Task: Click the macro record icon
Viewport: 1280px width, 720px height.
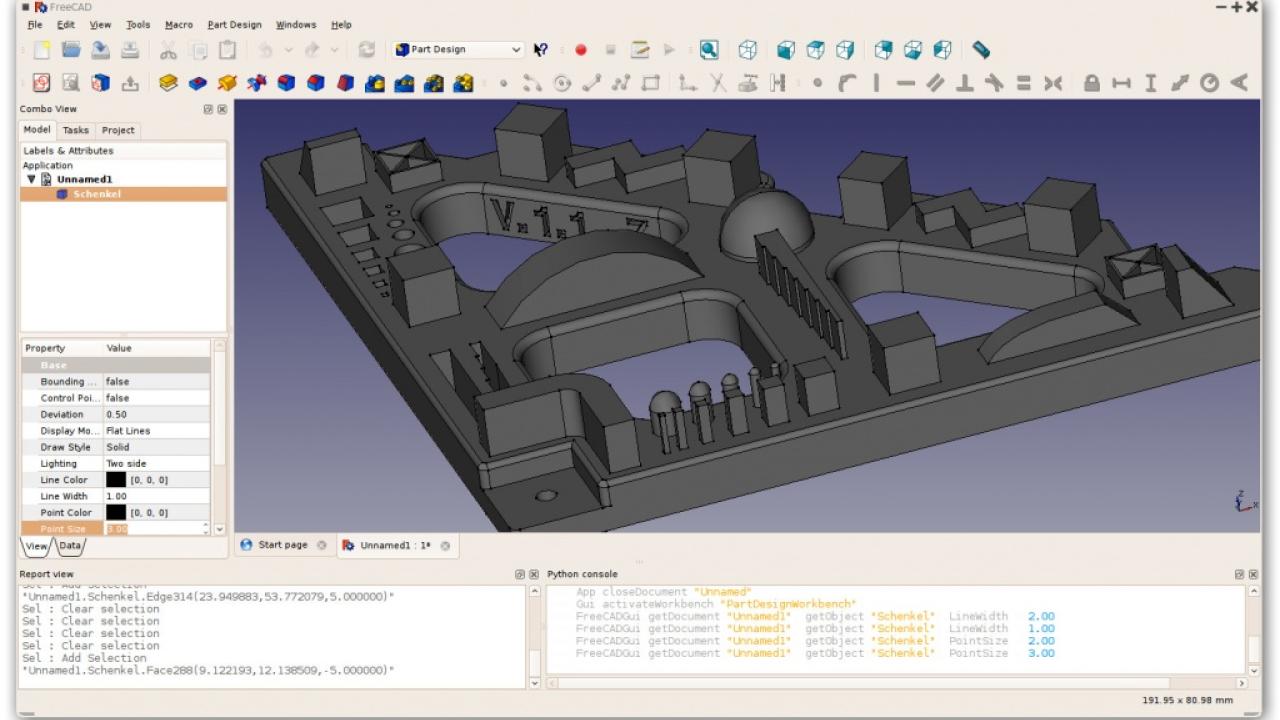Action: 580,50
